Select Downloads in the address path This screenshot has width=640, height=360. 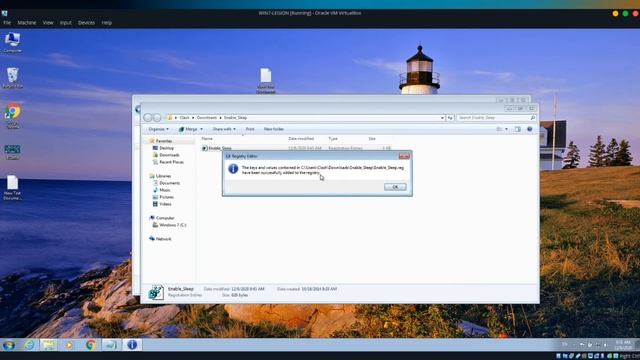[x=207, y=118]
